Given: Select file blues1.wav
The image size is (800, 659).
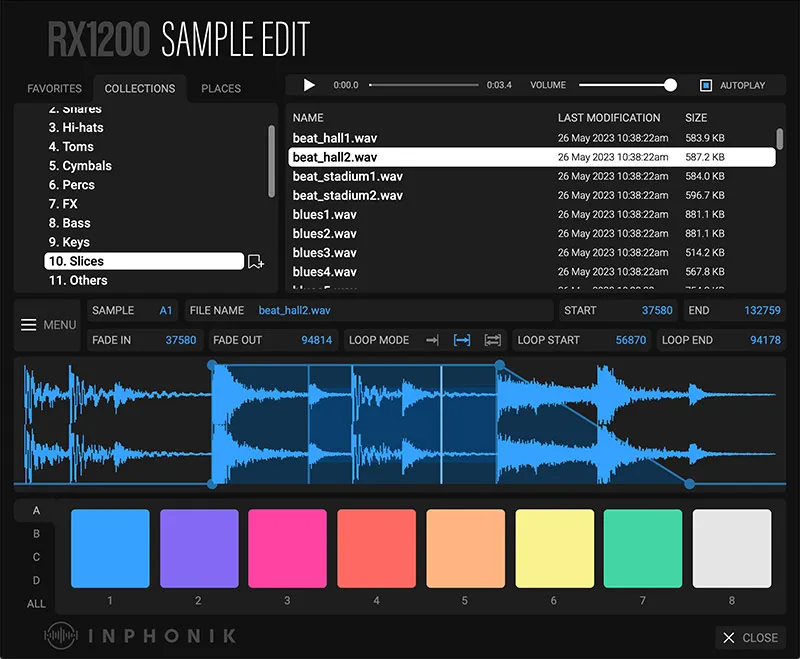Looking at the screenshot, I should (x=532, y=215).
